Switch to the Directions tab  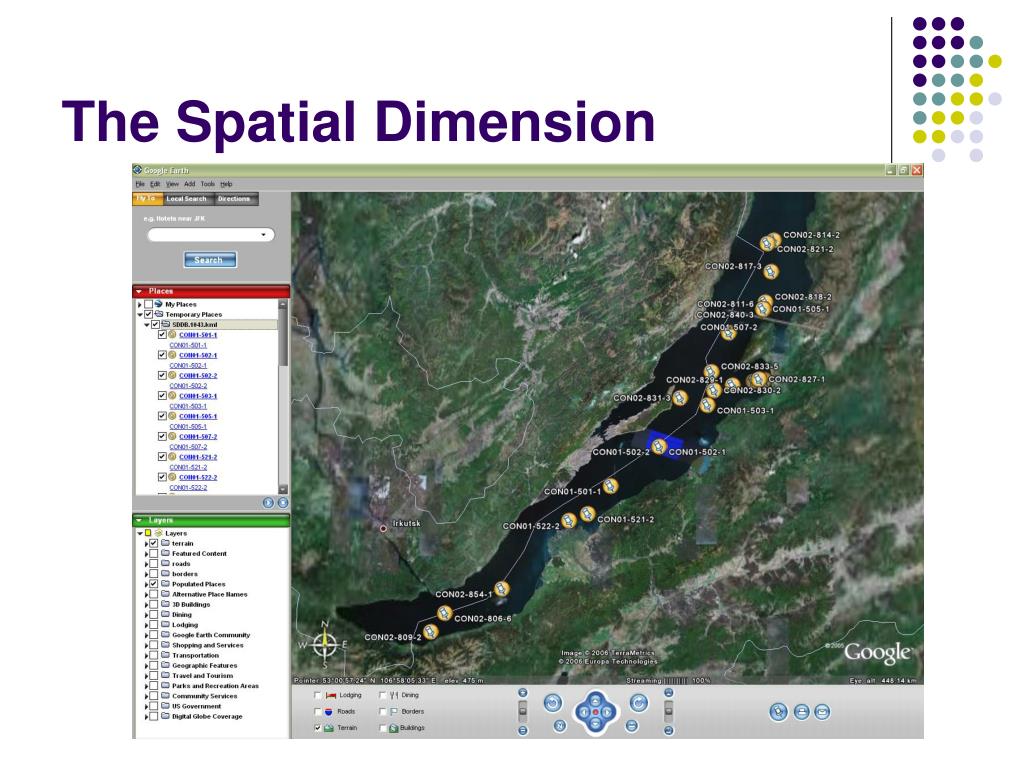point(234,199)
